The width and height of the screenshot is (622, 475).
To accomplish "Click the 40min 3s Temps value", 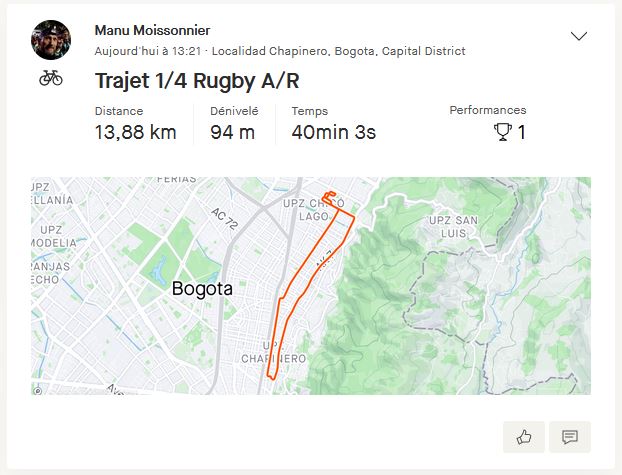I will pyautogui.click(x=334, y=132).
